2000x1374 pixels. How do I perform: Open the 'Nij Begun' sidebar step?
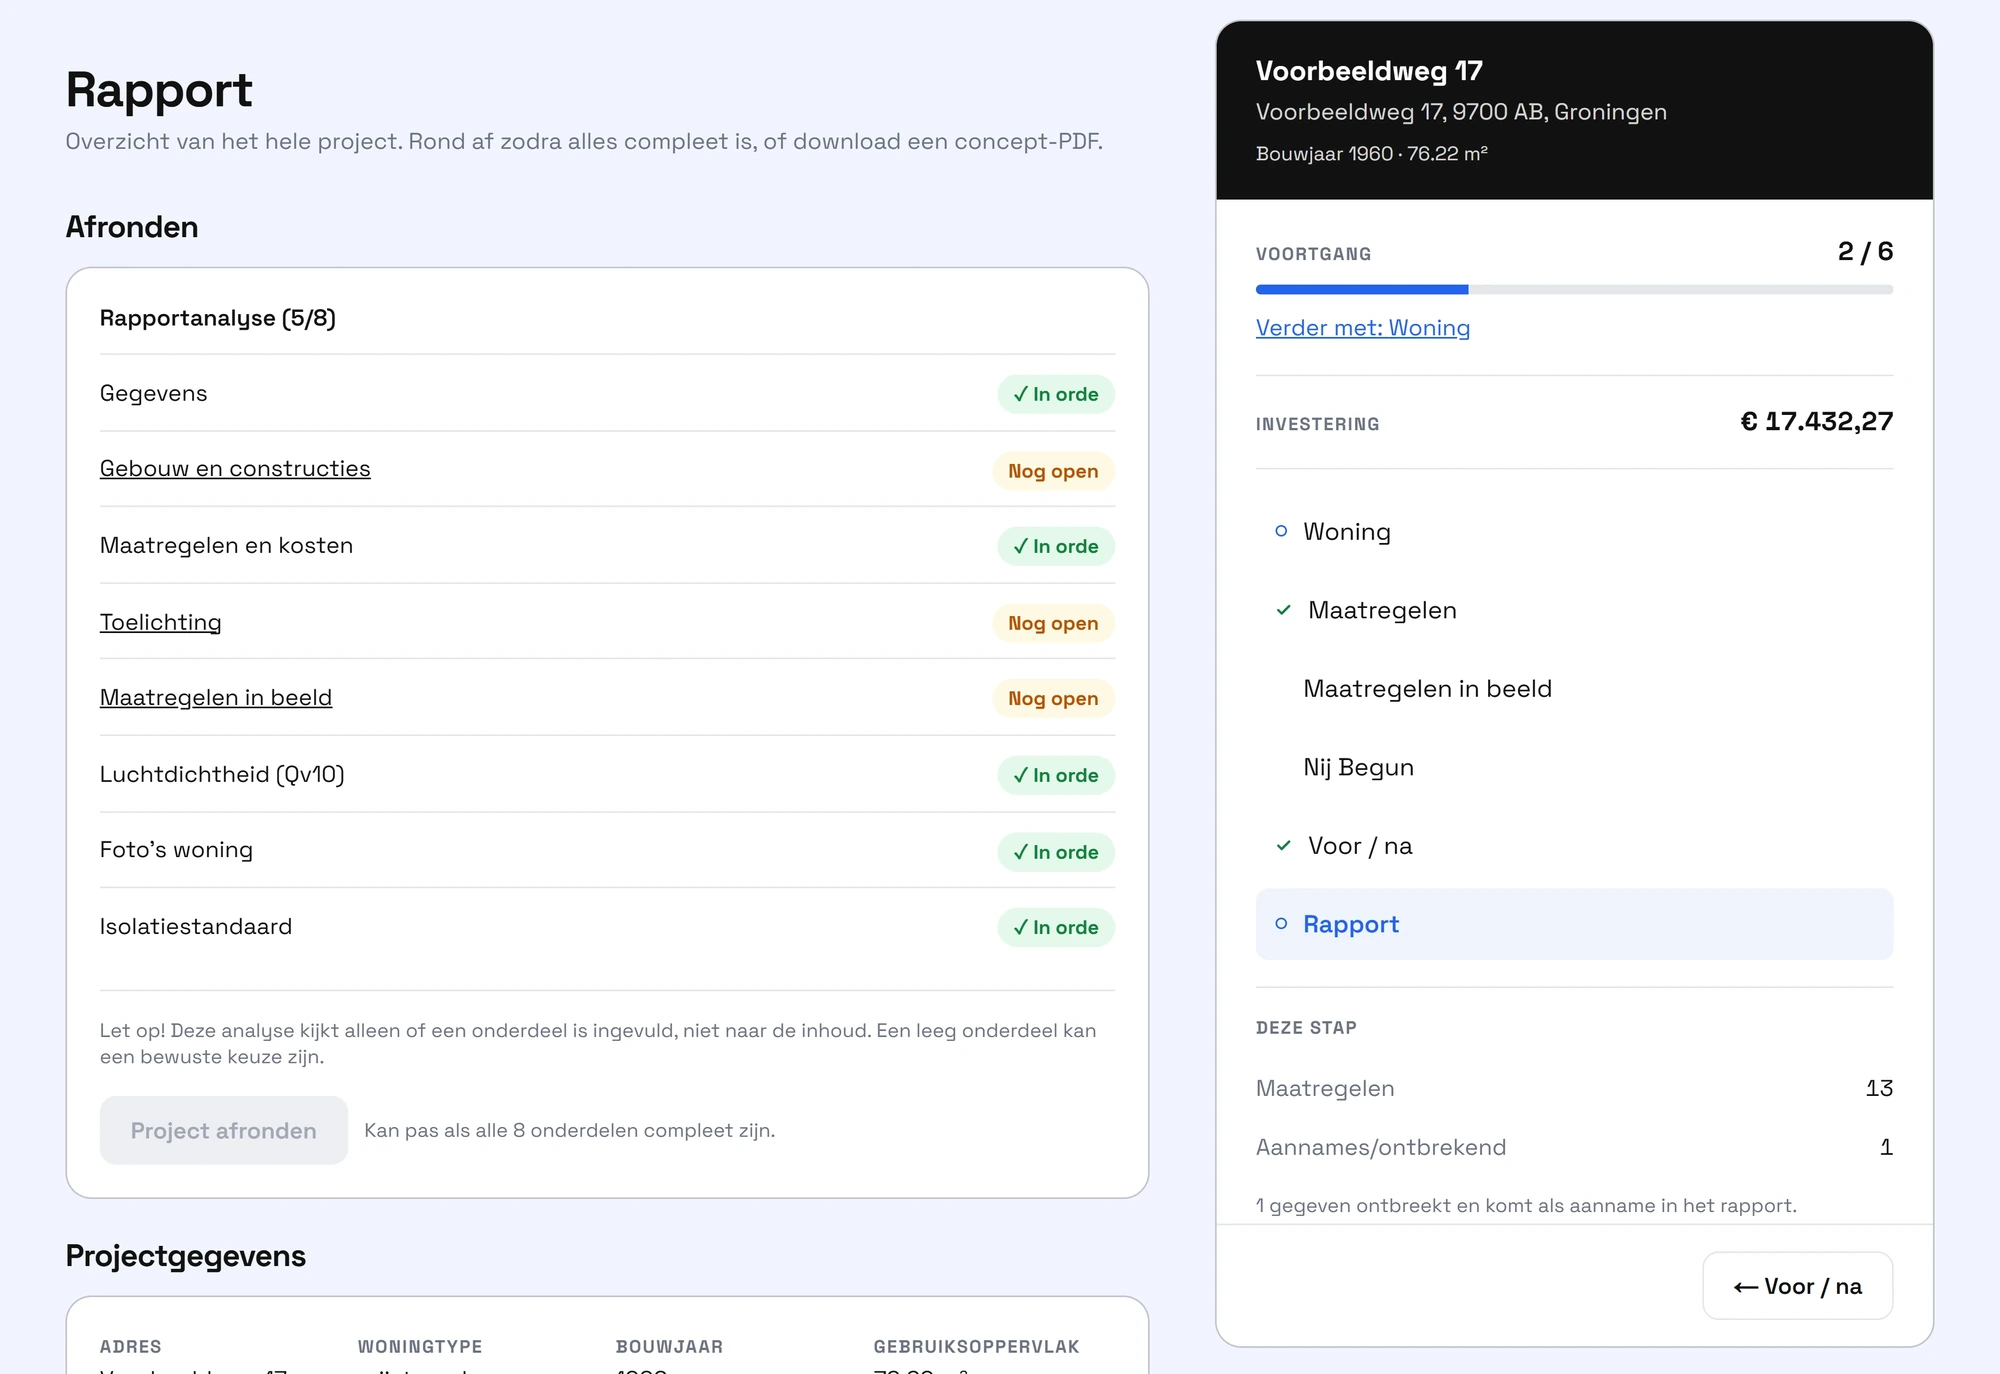point(1574,767)
